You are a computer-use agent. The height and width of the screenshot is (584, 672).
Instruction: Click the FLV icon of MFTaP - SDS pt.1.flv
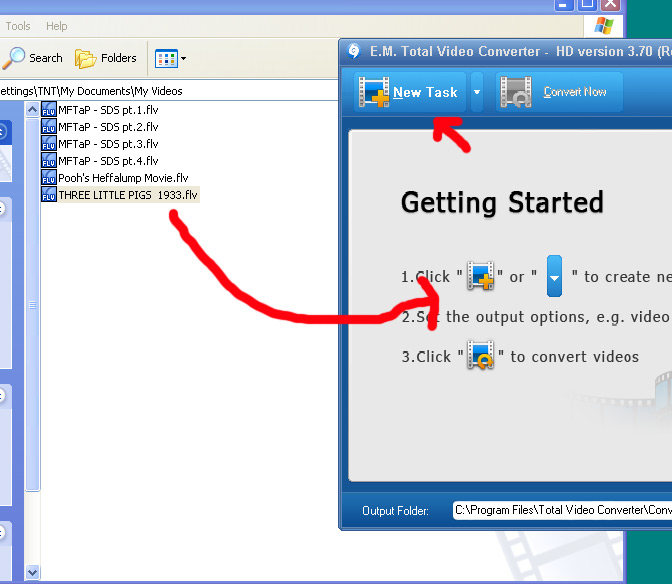point(49,109)
